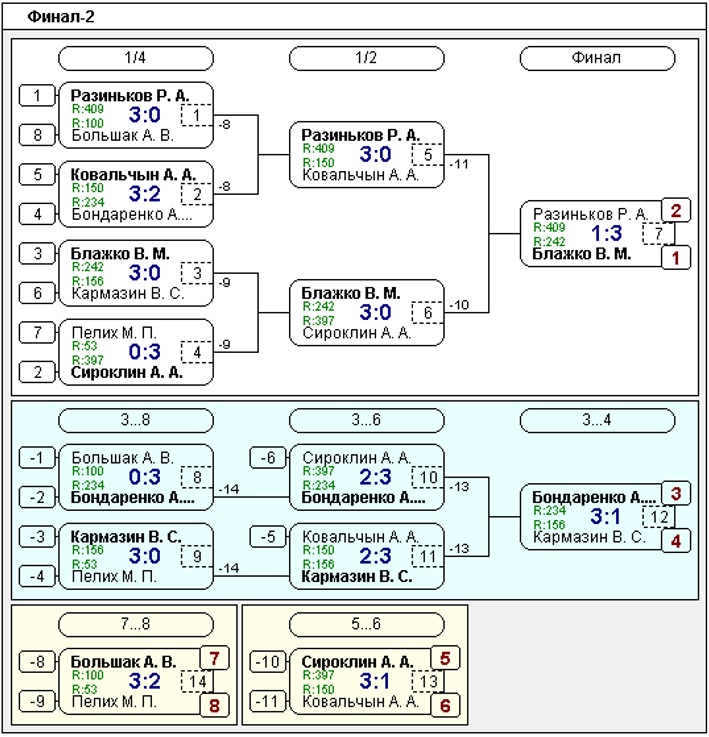Screen dimensions: 709x737
Task: Click red place box 4 below Кармазин
Action: [676, 541]
